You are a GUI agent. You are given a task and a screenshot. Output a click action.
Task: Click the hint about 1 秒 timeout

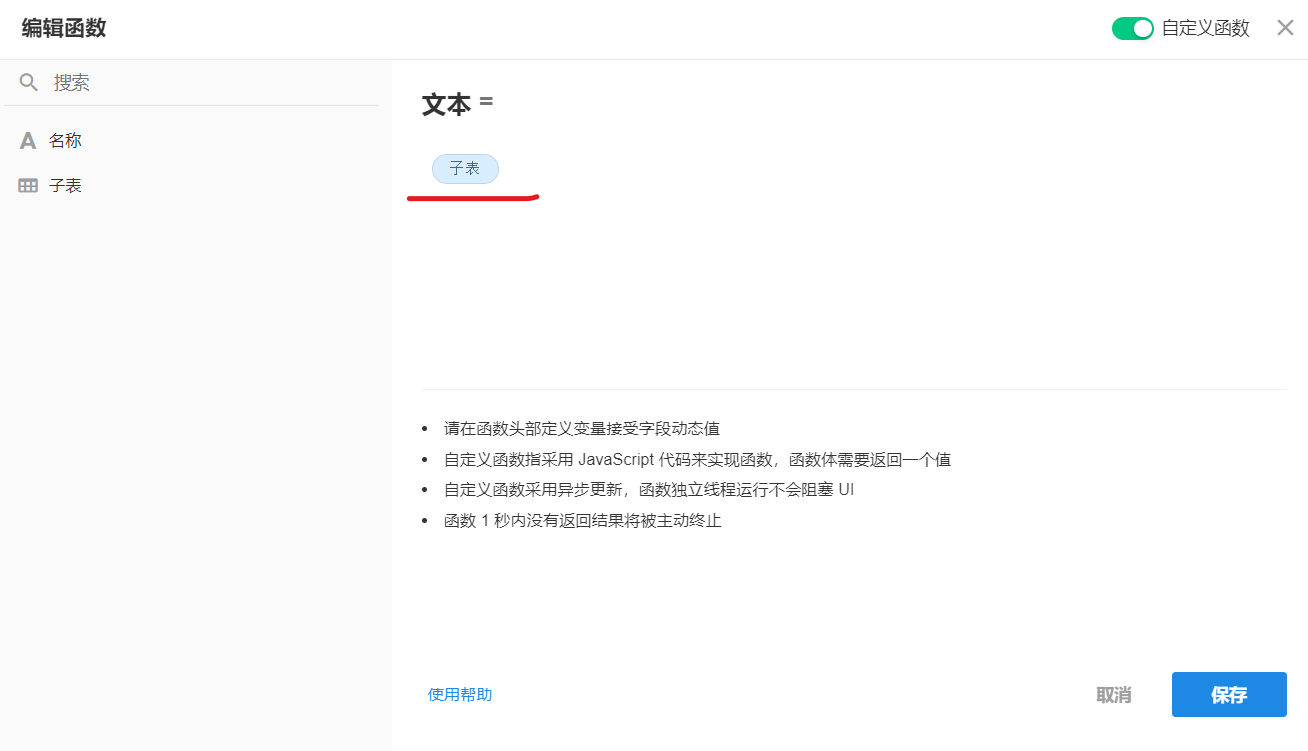pyautogui.click(x=582, y=521)
